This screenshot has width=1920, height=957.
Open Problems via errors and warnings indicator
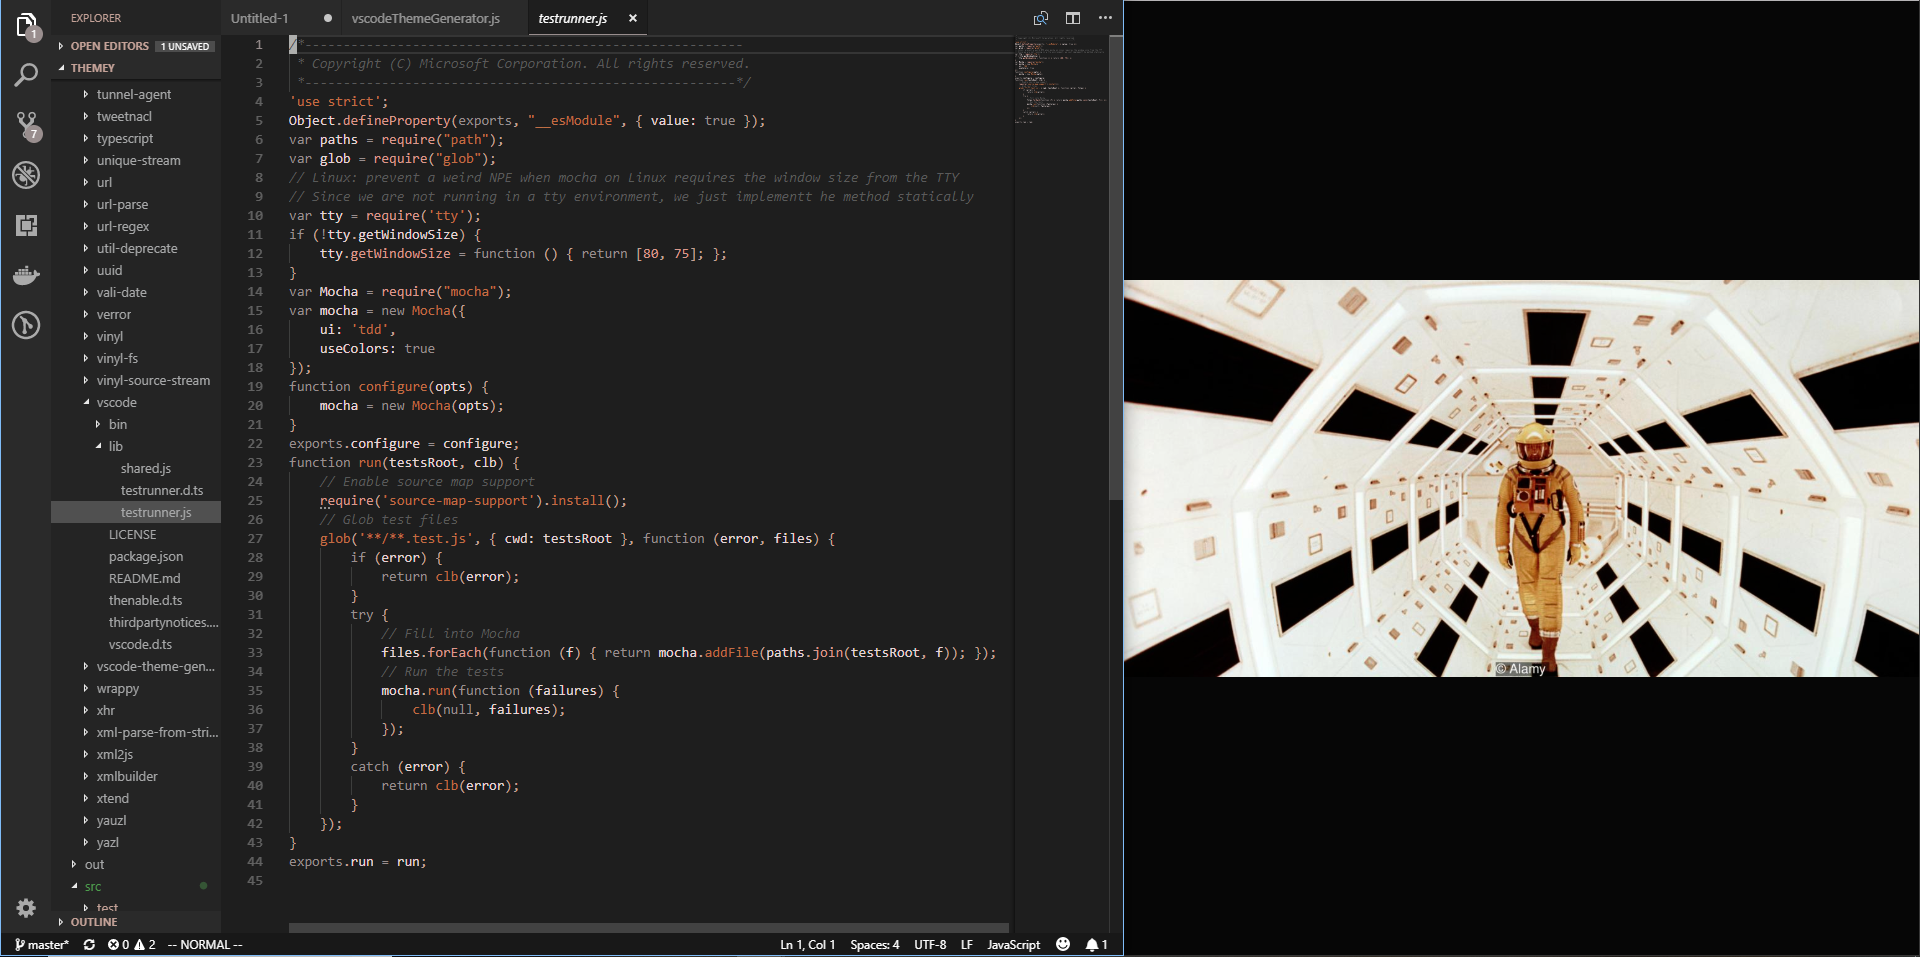coord(131,945)
